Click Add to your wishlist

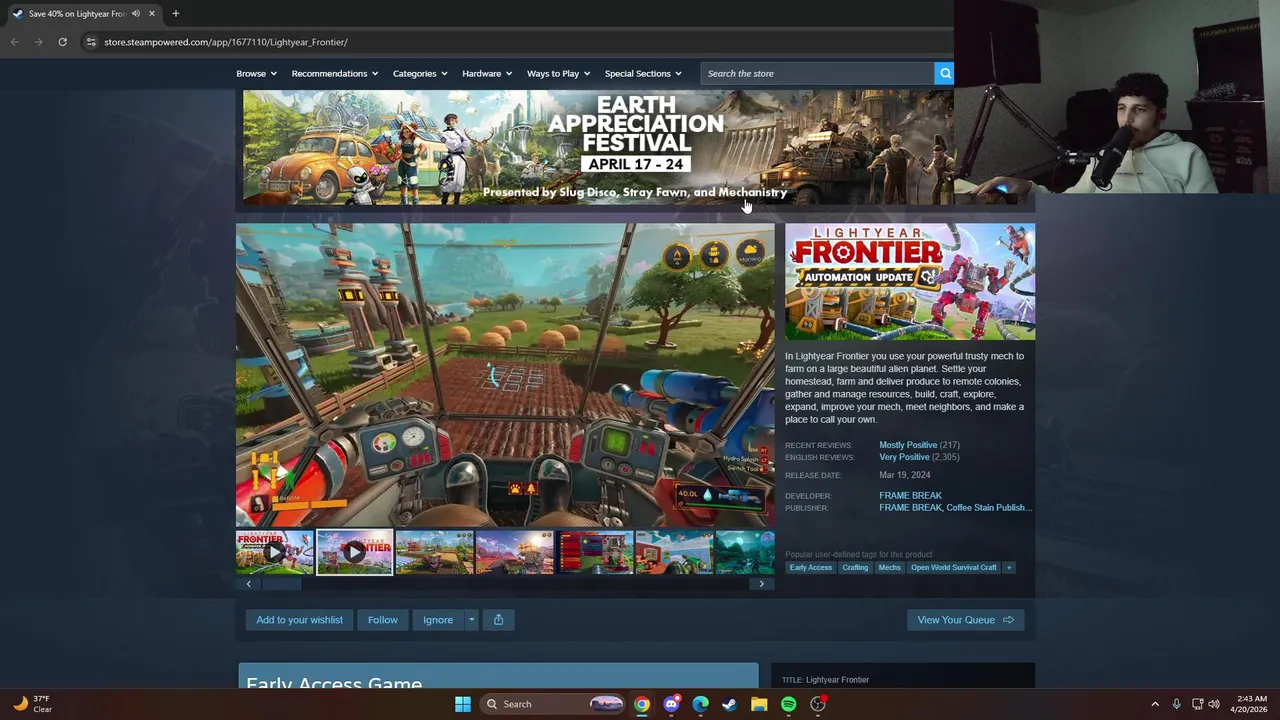pos(299,620)
